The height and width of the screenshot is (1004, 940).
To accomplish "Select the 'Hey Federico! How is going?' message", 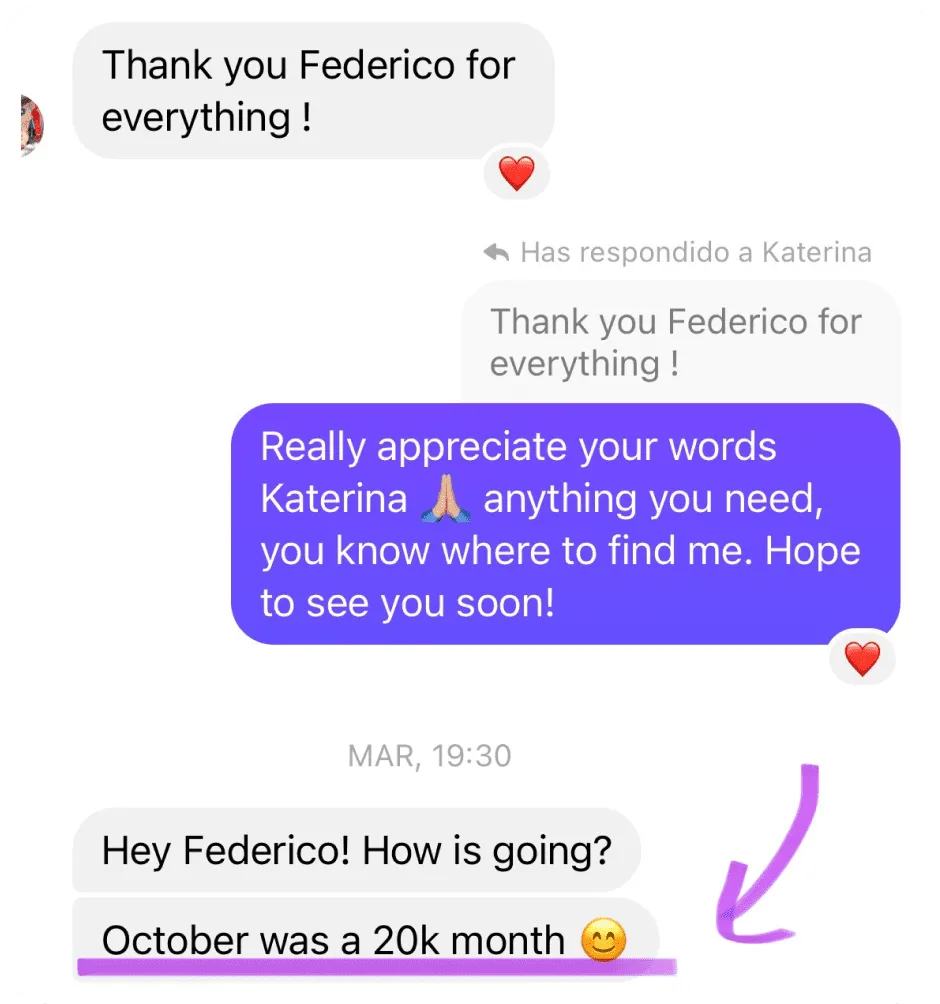I will point(357,850).
